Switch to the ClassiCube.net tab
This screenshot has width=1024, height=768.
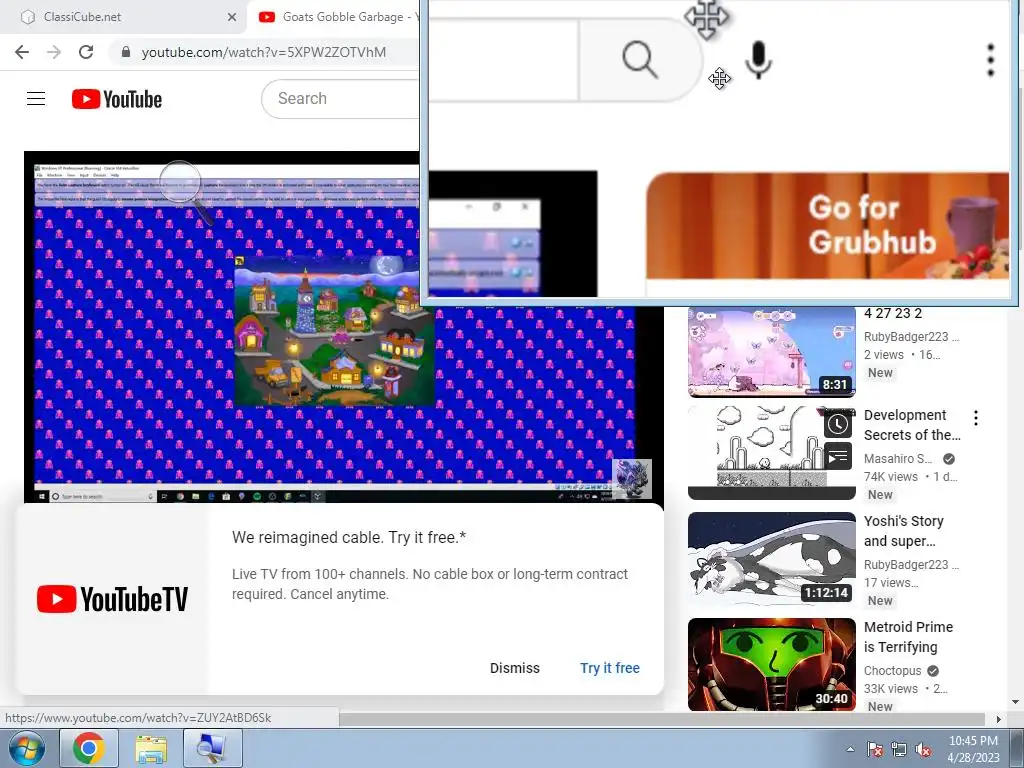point(124,17)
